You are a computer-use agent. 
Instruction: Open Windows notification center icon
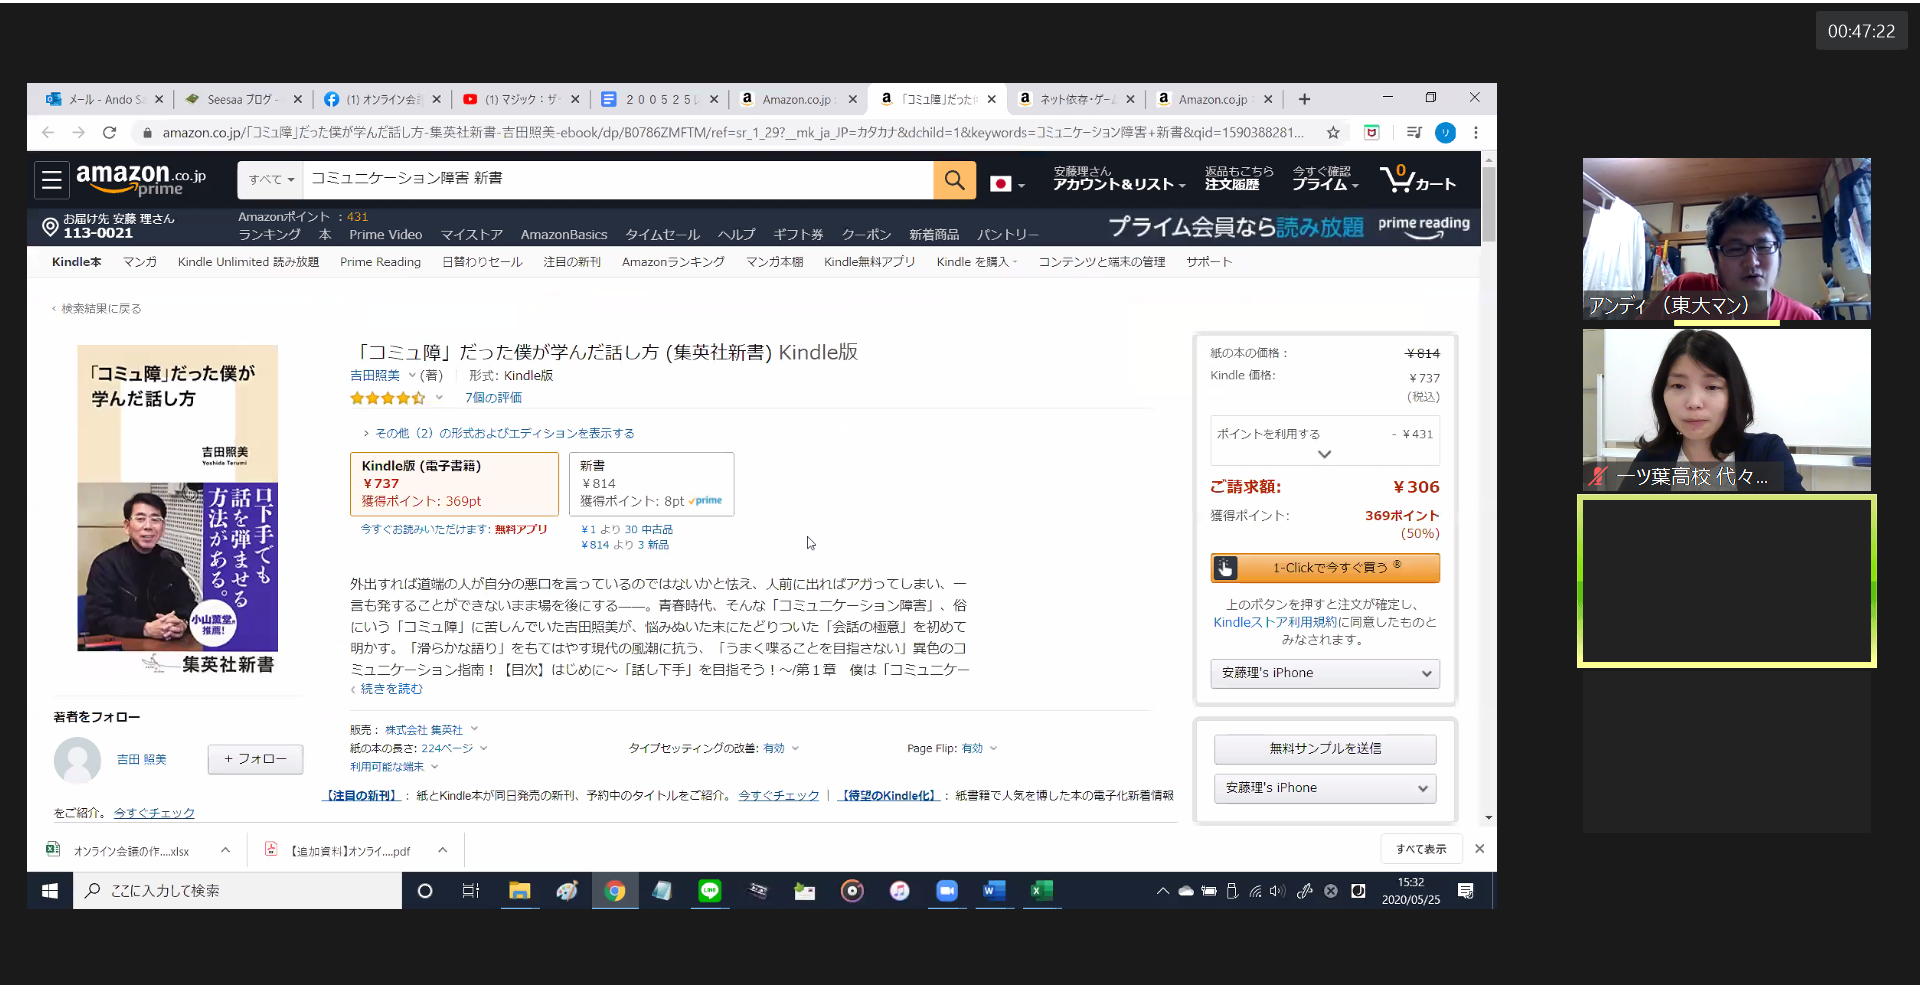(1465, 891)
